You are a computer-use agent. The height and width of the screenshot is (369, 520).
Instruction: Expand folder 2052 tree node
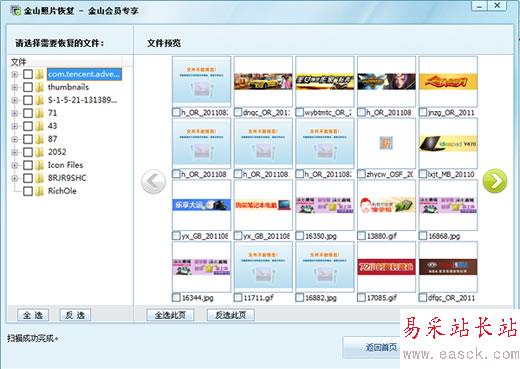point(14,152)
